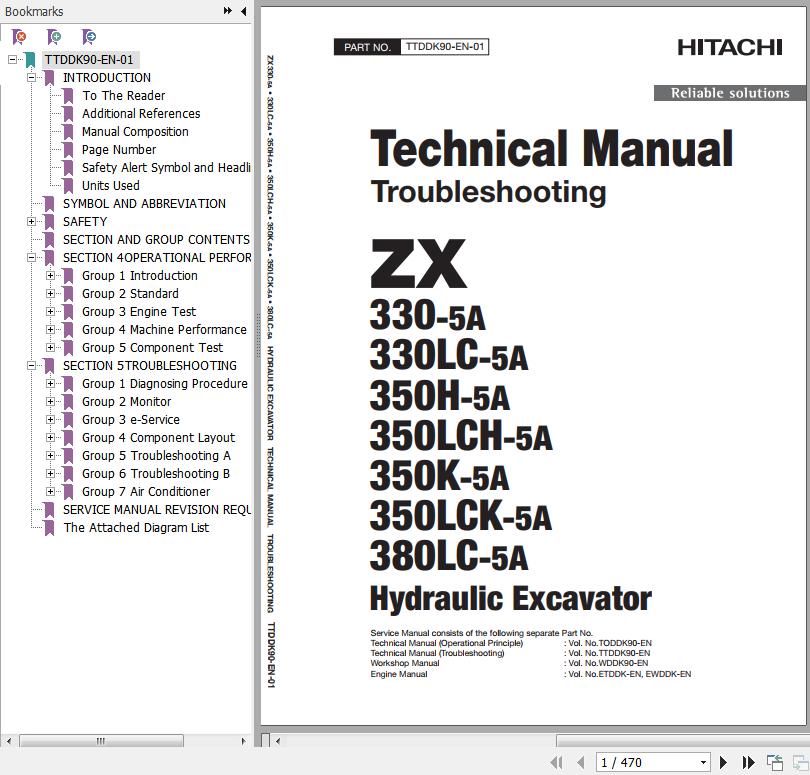
Task: Open the page number dropdown
Action: point(703,763)
